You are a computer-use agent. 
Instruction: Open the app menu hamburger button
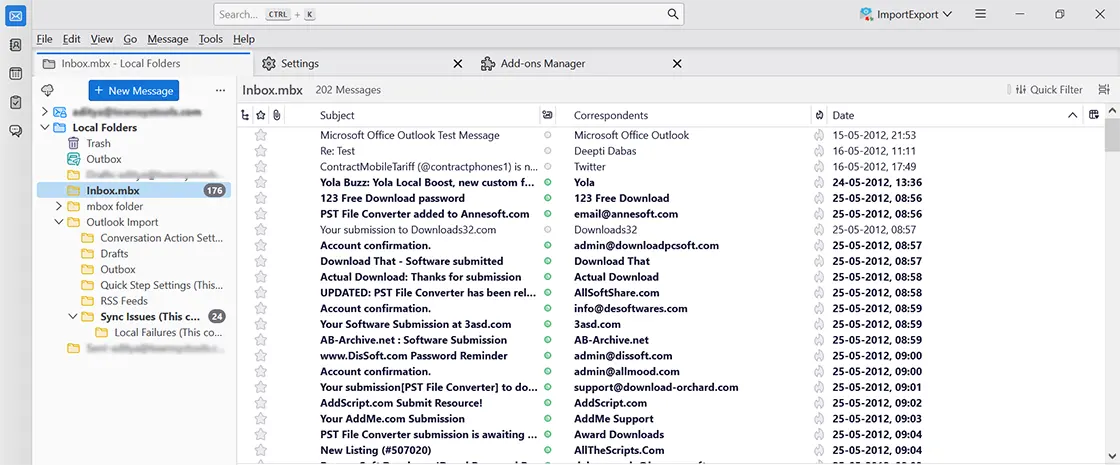981,14
